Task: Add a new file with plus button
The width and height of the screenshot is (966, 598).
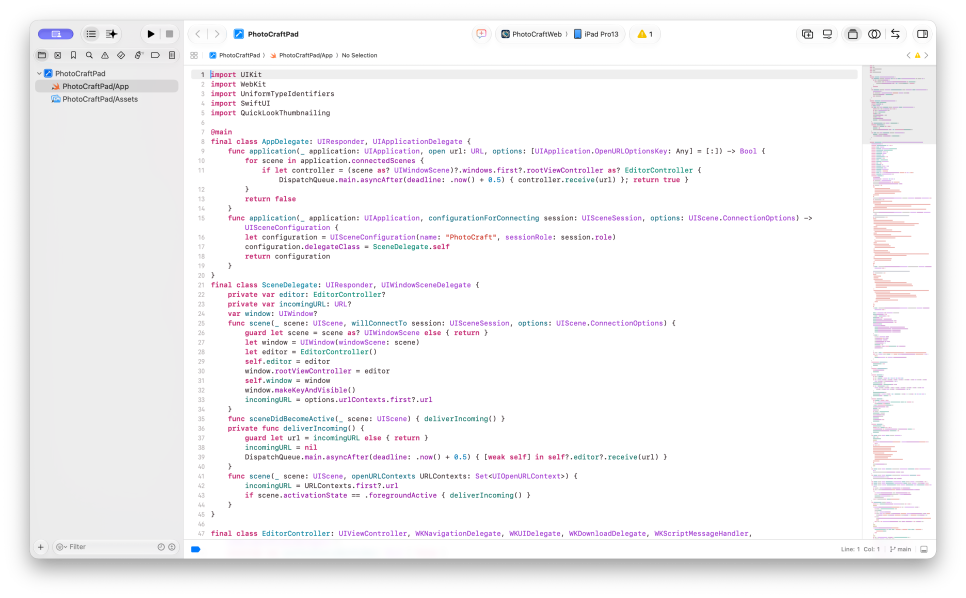Action: tap(41, 547)
